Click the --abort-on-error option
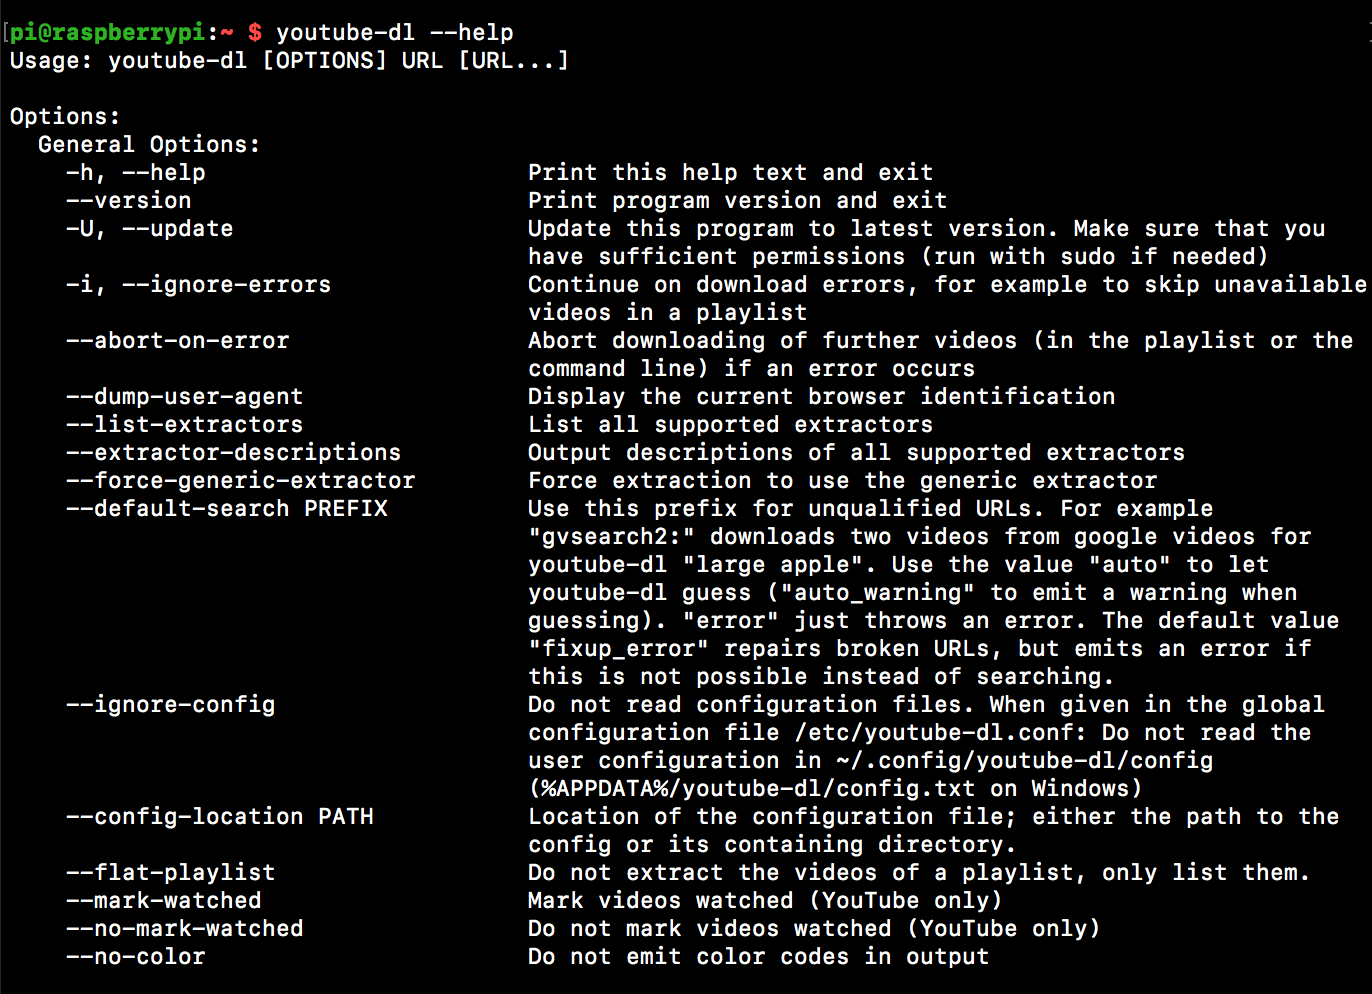The height and width of the screenshot is (994, 1372). click(178, 340)
